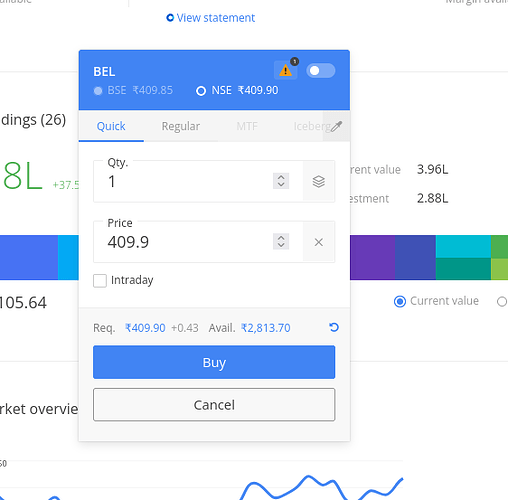Toggle the buy/sell switch in header
Image resolution: width=508 pixels, height=500 pixels.
pyautogui.click(x=321, y=71)
